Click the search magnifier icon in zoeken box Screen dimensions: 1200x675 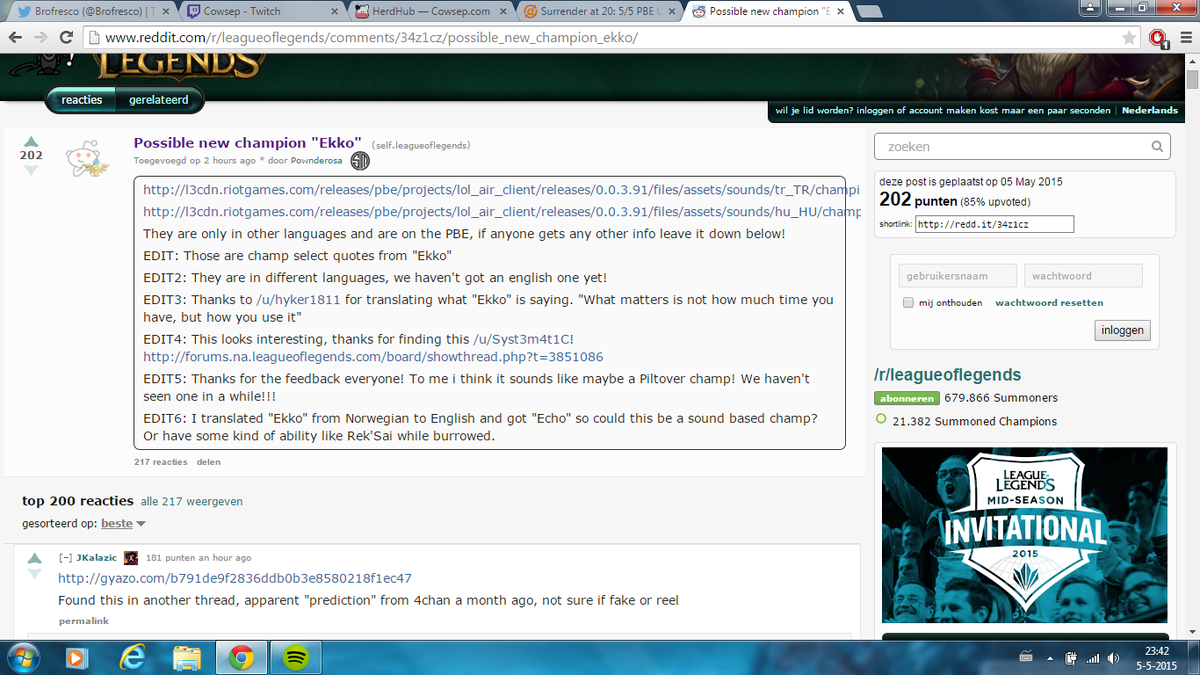[1156, 147]
